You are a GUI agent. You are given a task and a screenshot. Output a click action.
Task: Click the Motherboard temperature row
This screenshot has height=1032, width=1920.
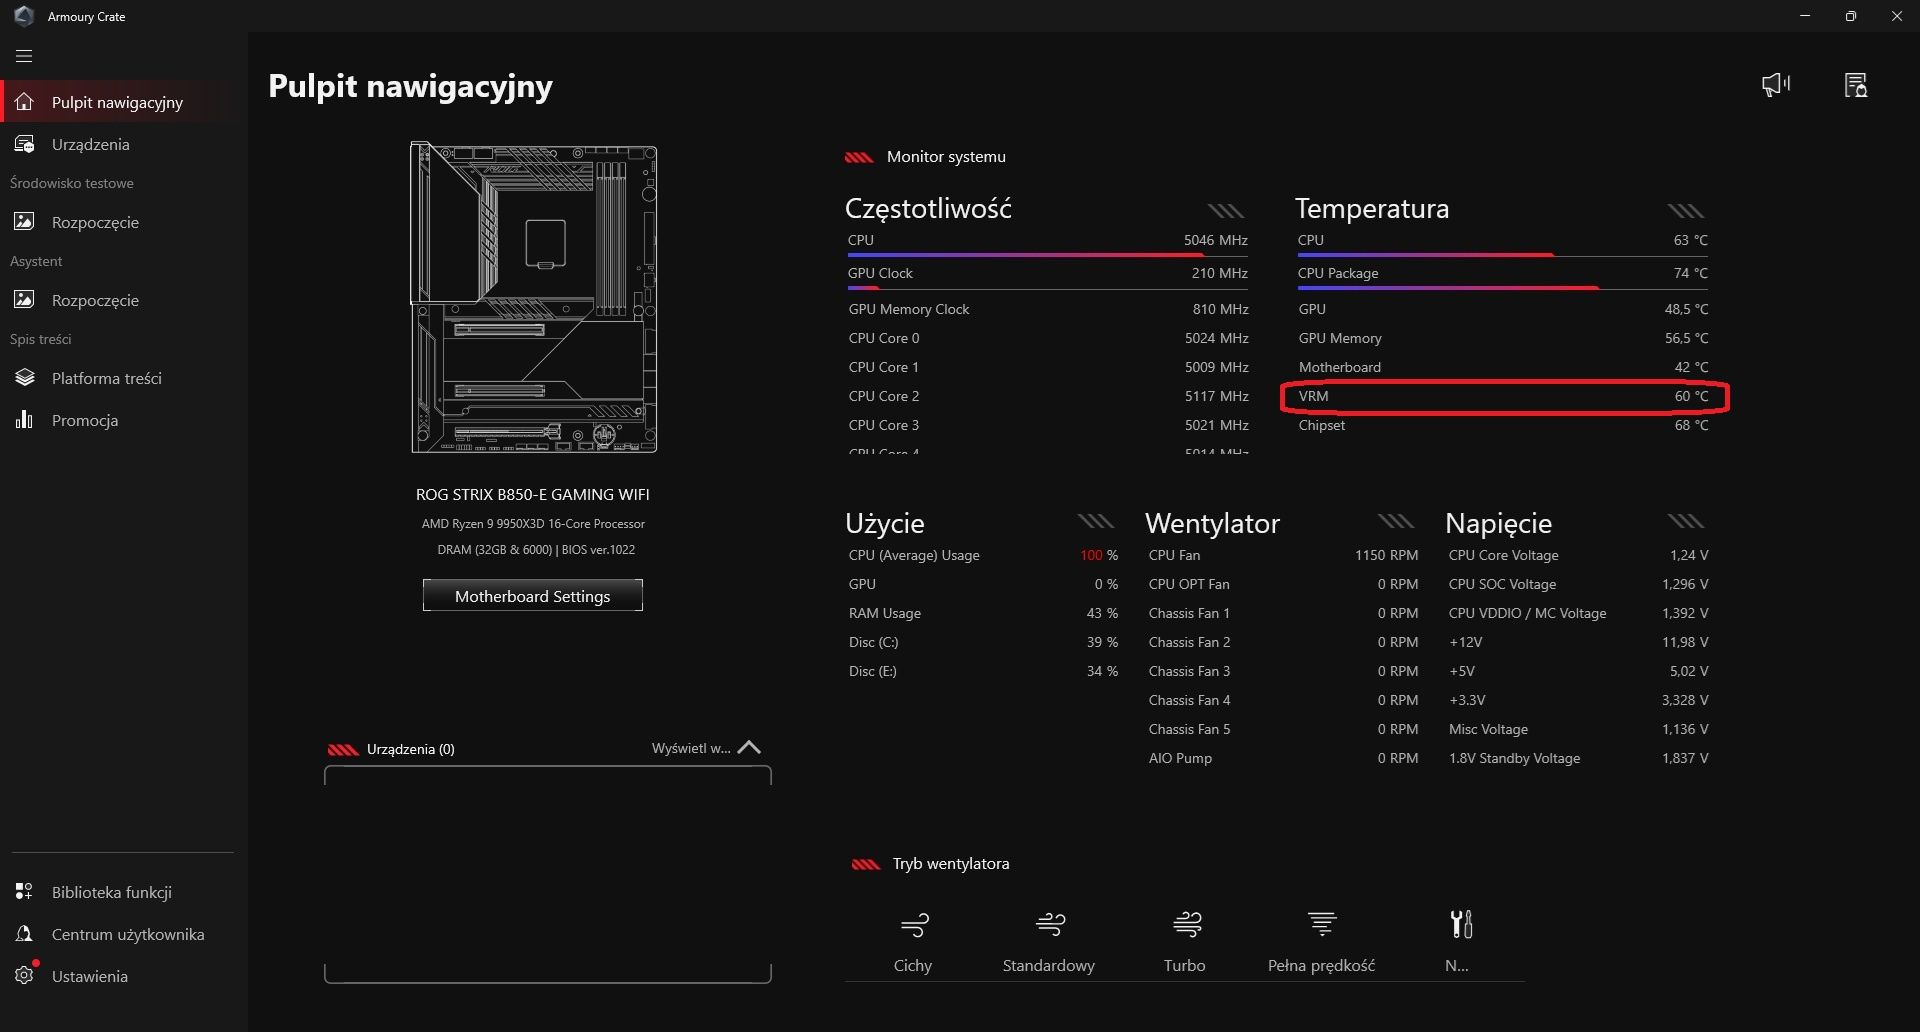[1503, 367]
